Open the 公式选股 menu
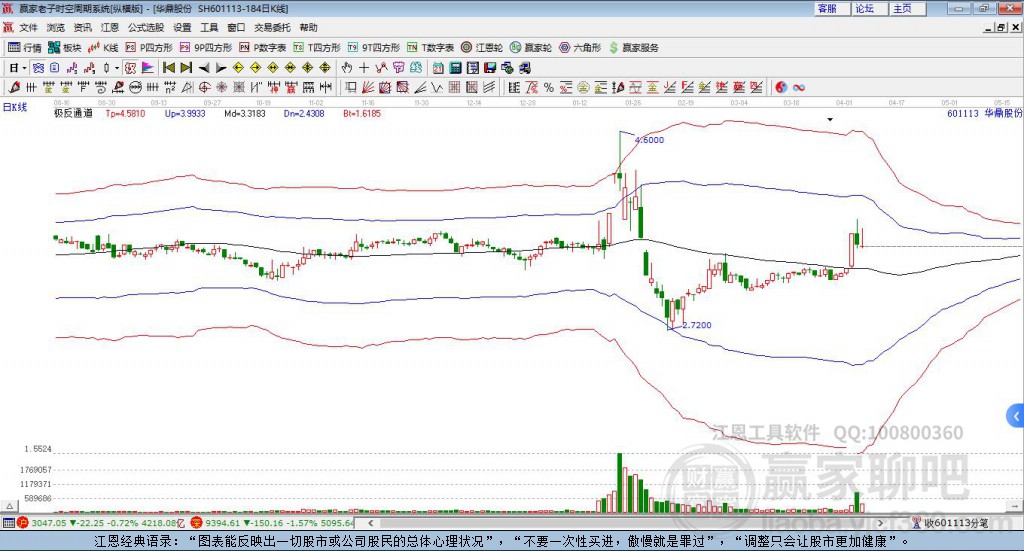The height and width of the screenshot is (551, 1024). [146, 27]
